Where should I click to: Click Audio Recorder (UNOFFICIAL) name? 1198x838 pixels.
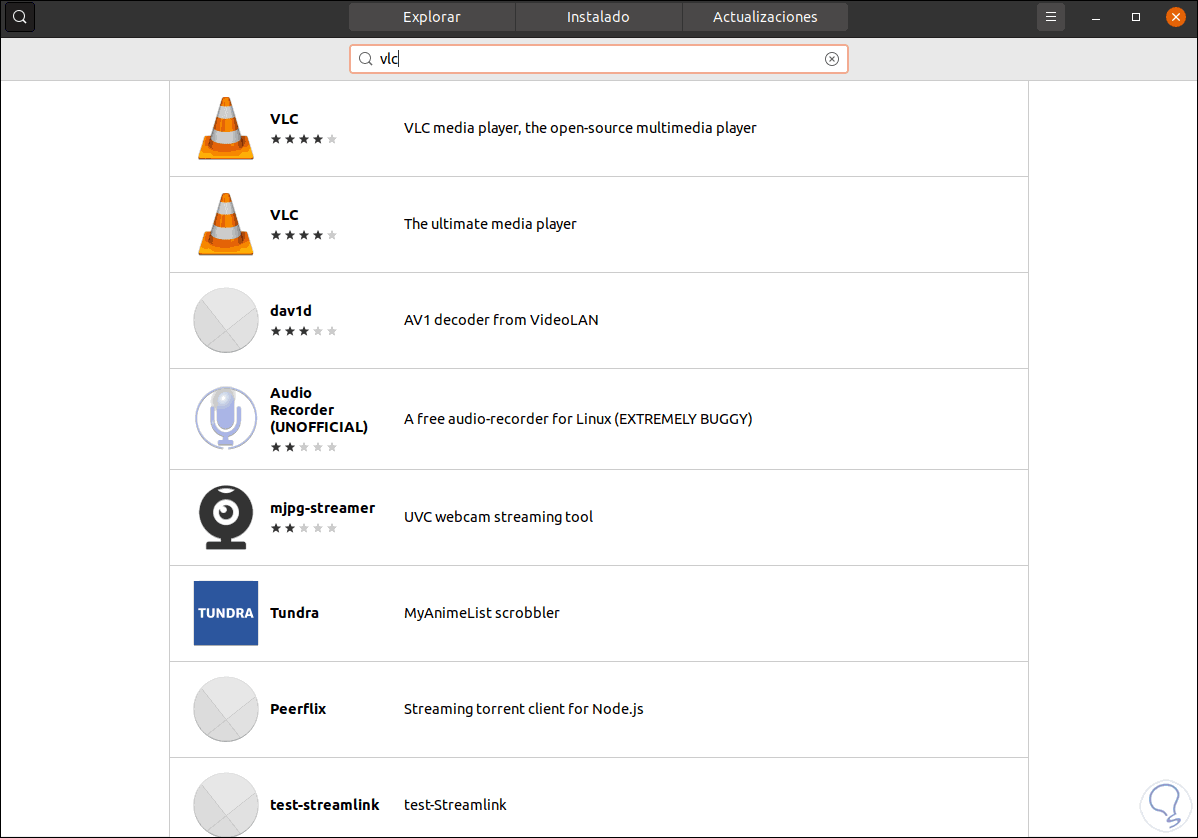tap(319, 409)
